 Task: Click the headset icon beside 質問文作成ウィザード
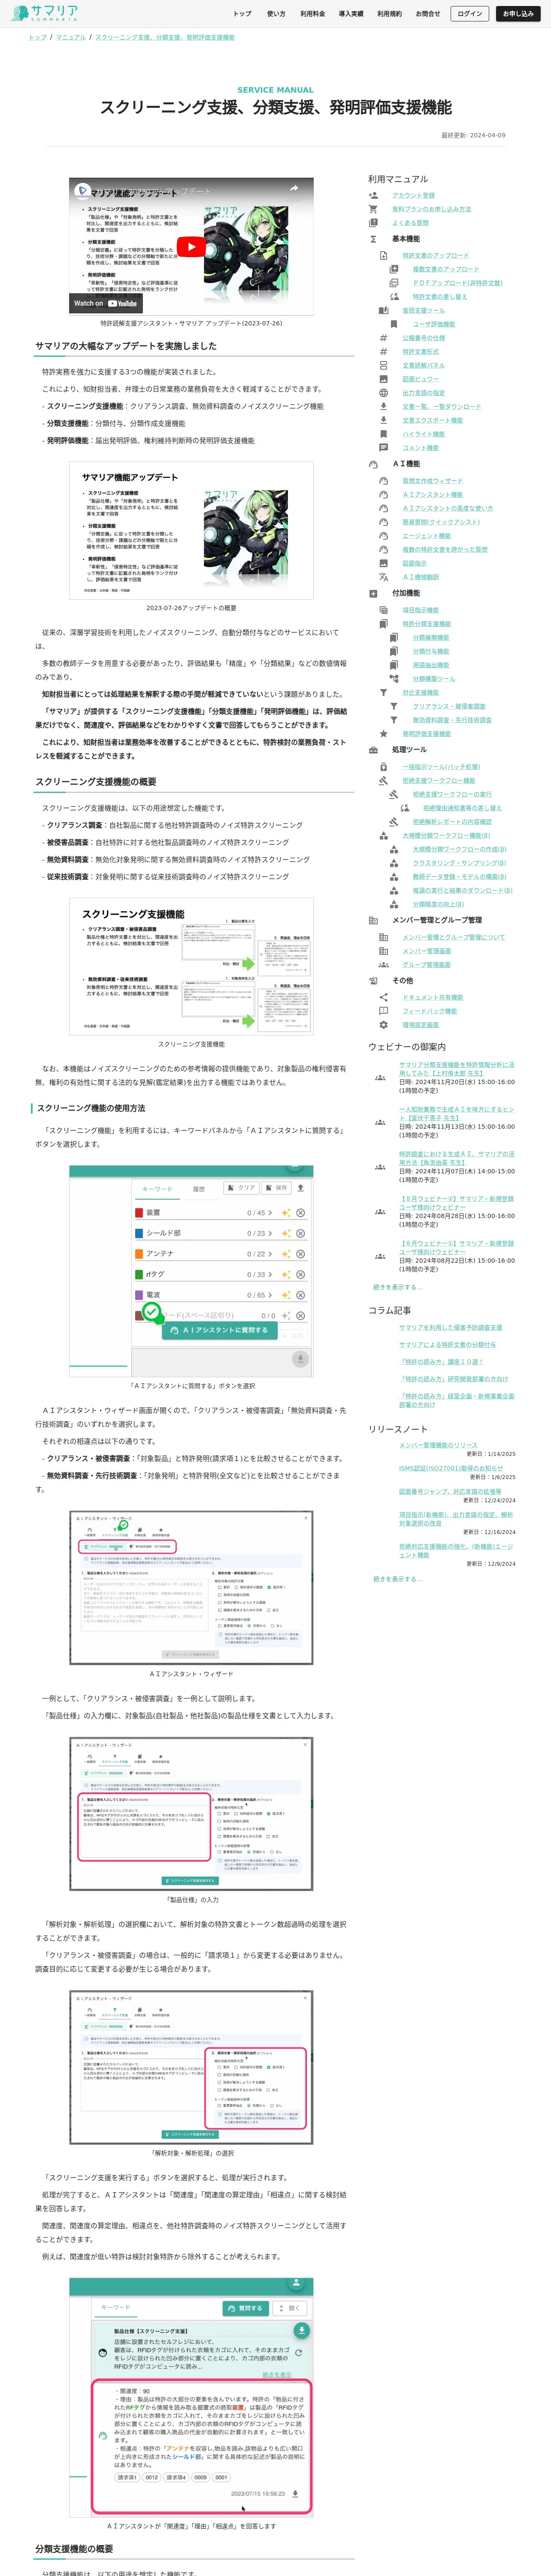coord(383,481)
